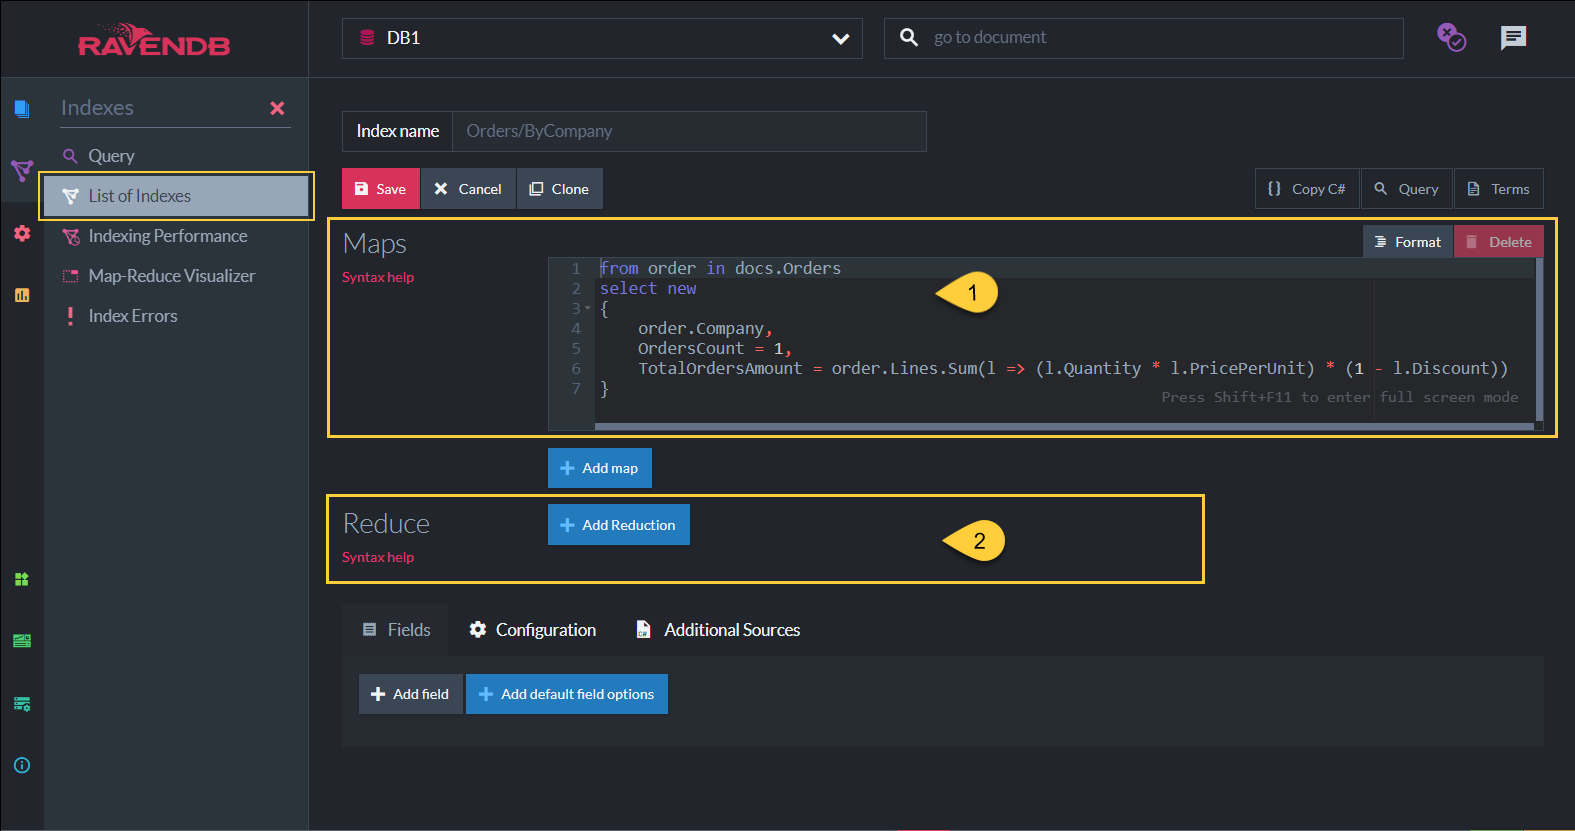Viewport: 1575px width, 831px height.
Task: Click Add default field options
Action: (x=567, y=694)
